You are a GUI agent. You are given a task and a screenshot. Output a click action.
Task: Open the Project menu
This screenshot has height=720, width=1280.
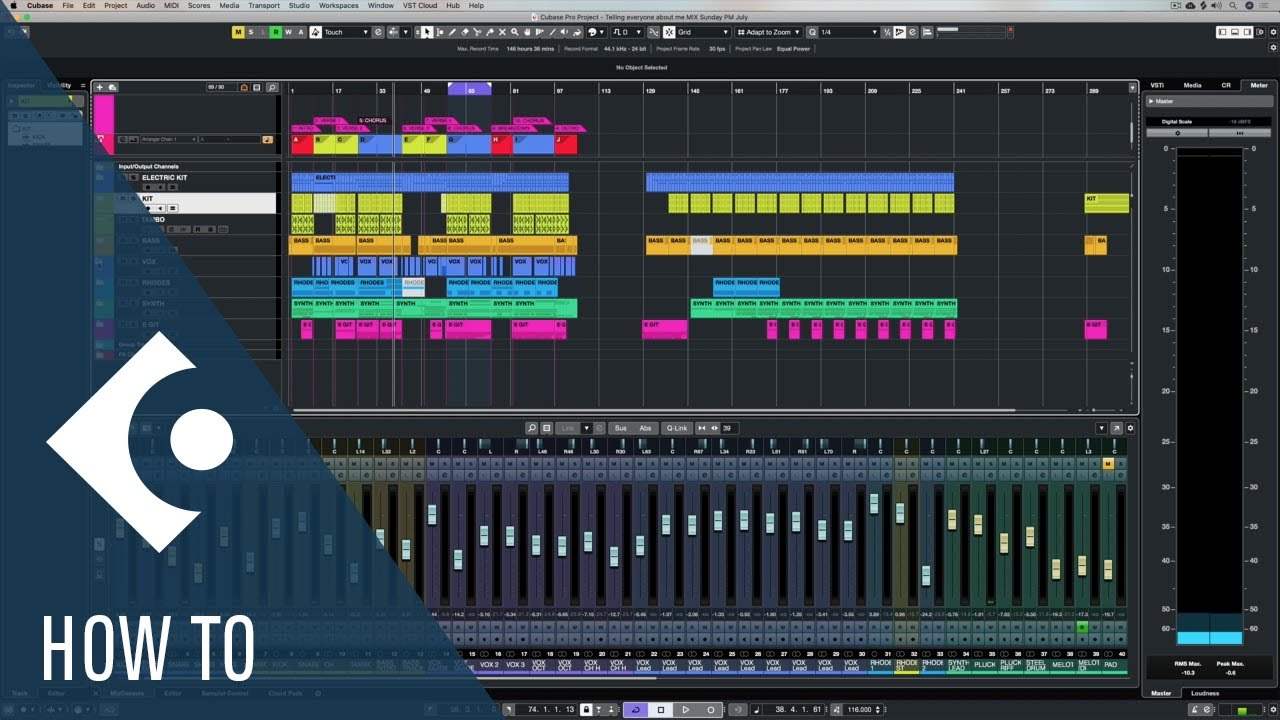116,5
